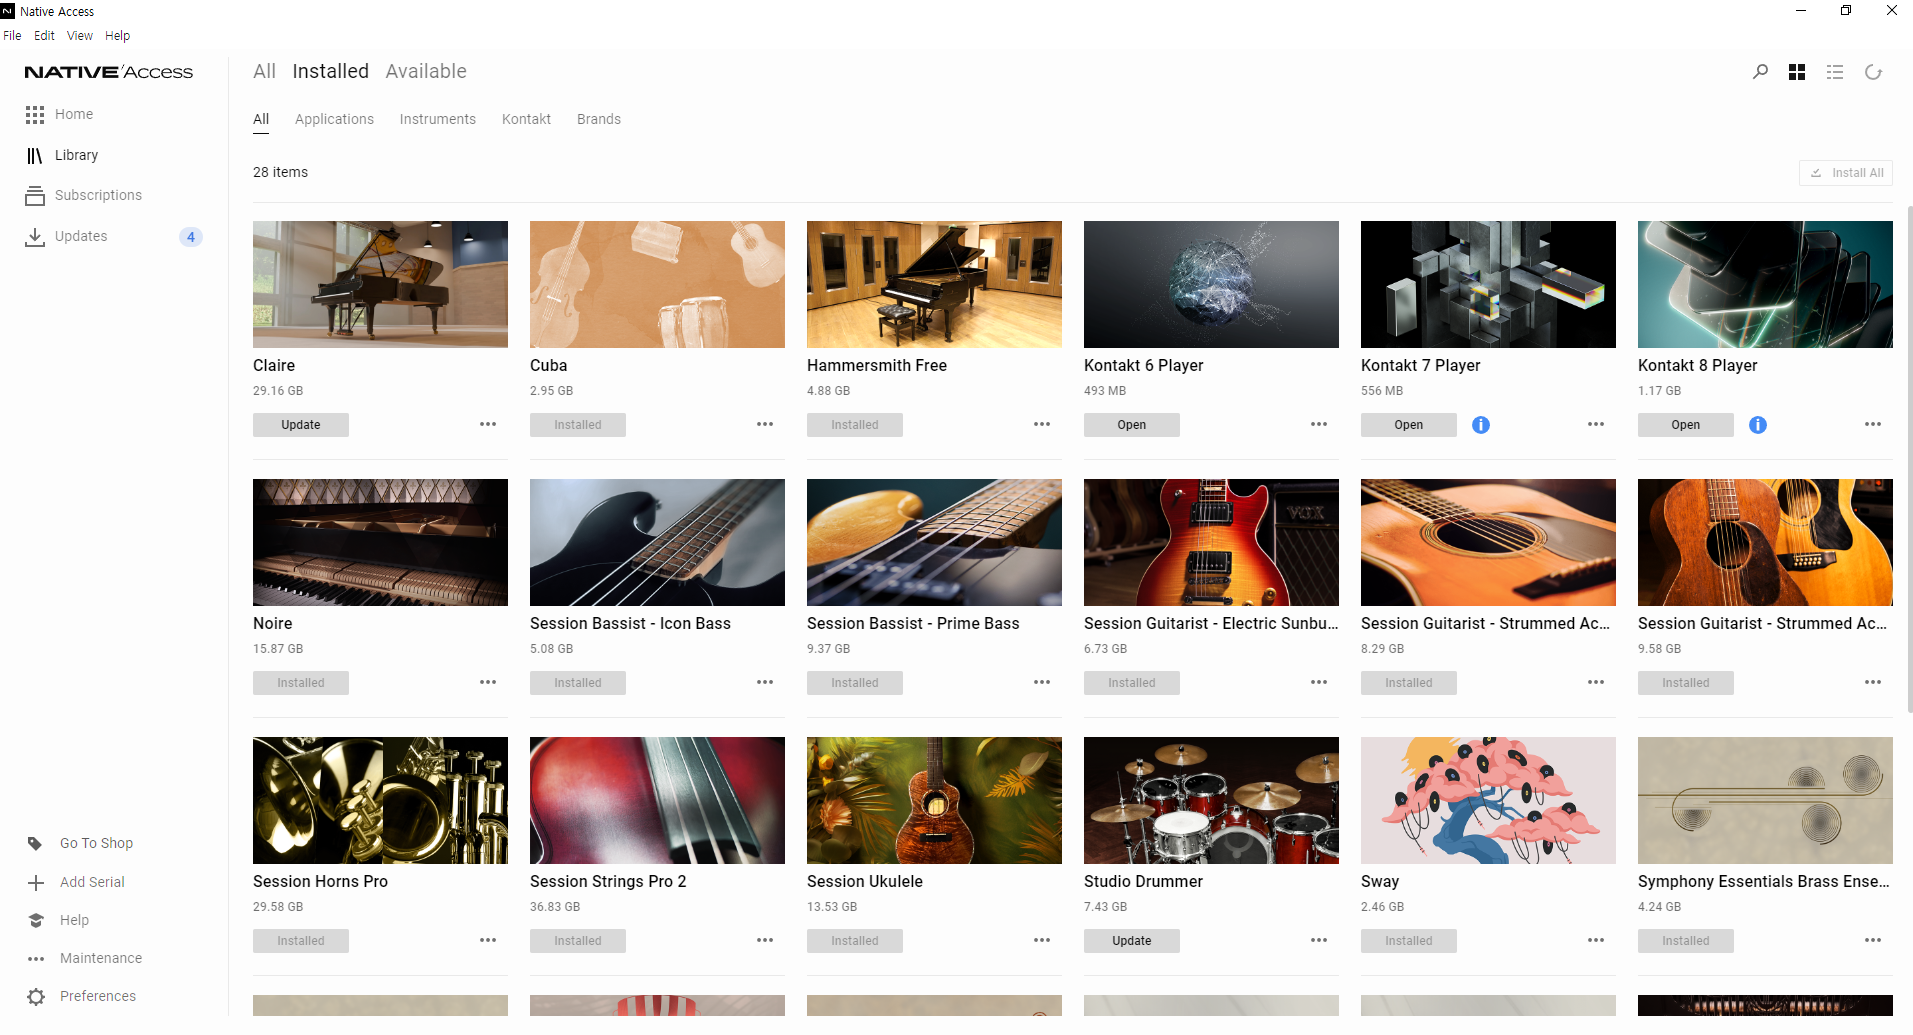The width and height of the screenshot is (1913, 1035).
Task: Open more options for Session Bassist Icon Bass
Action: (x=765, y=682)
